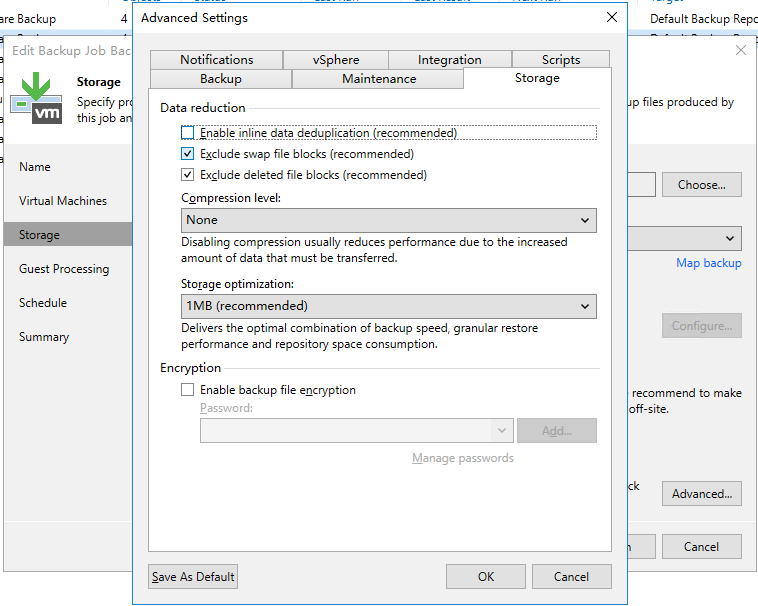The height and width of the screenshot is (606, 758).
Task: Open the vSphere tab
Action: coord(335,60)
